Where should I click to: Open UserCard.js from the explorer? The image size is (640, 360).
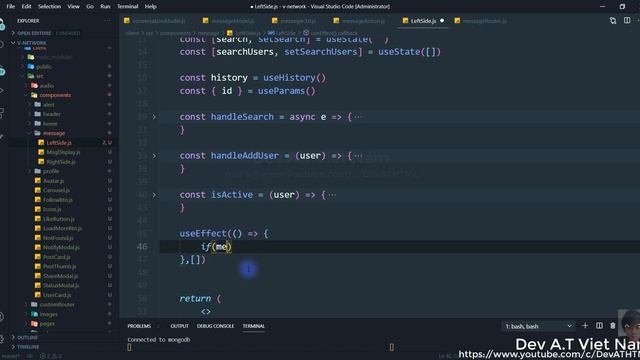[57, 295]
